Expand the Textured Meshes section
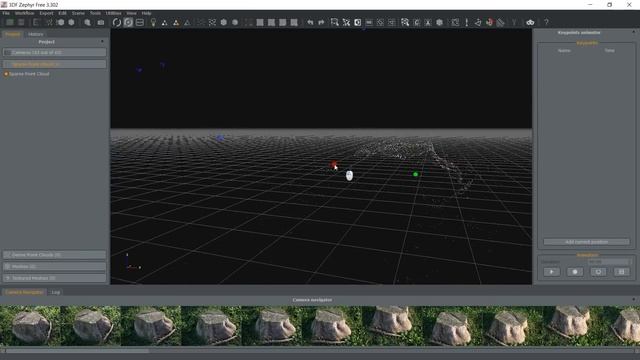 55,278
